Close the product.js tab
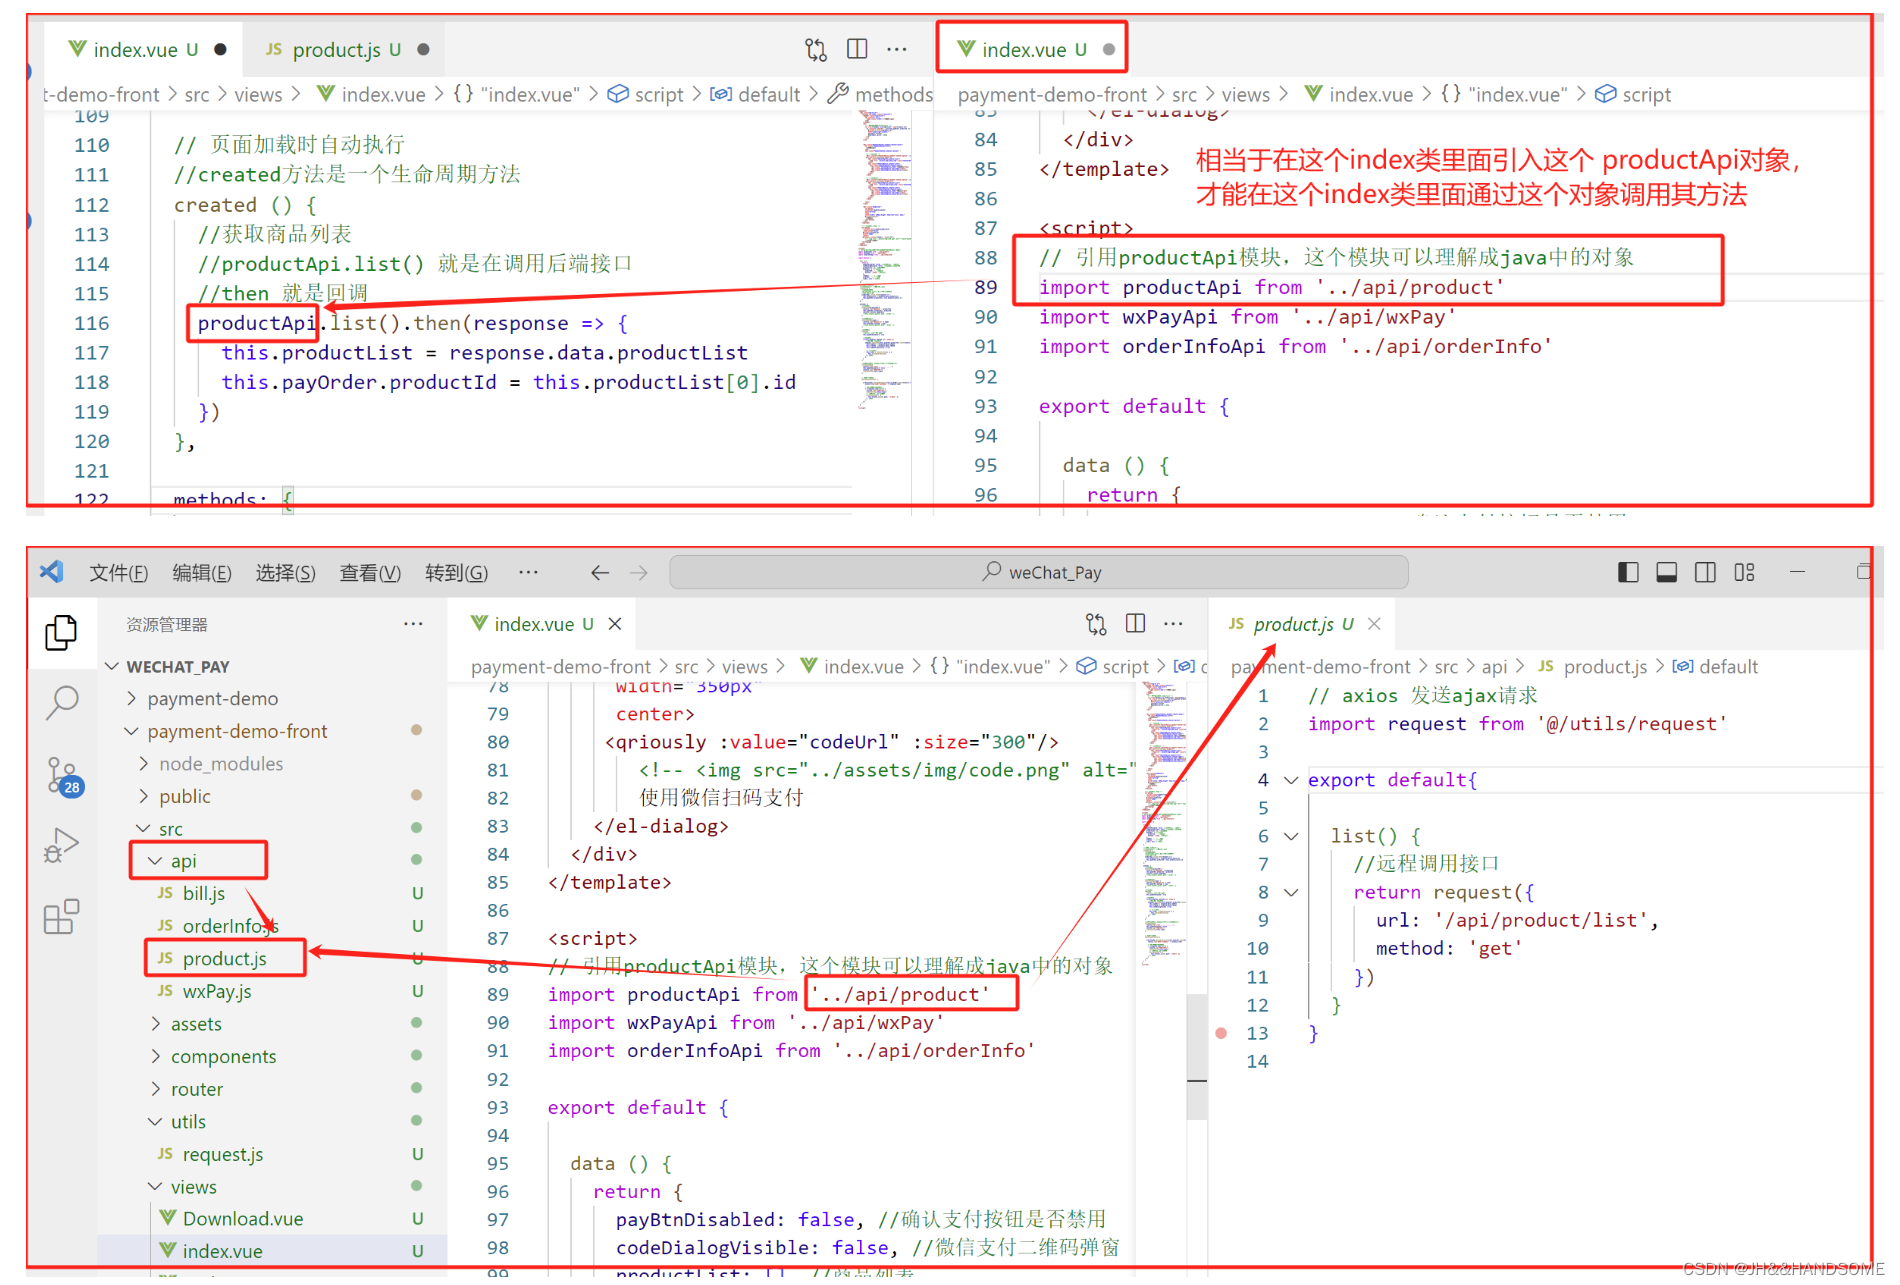This screenshot has height=1285, width=1900. pyautogui.click(x=1374, y=623)
